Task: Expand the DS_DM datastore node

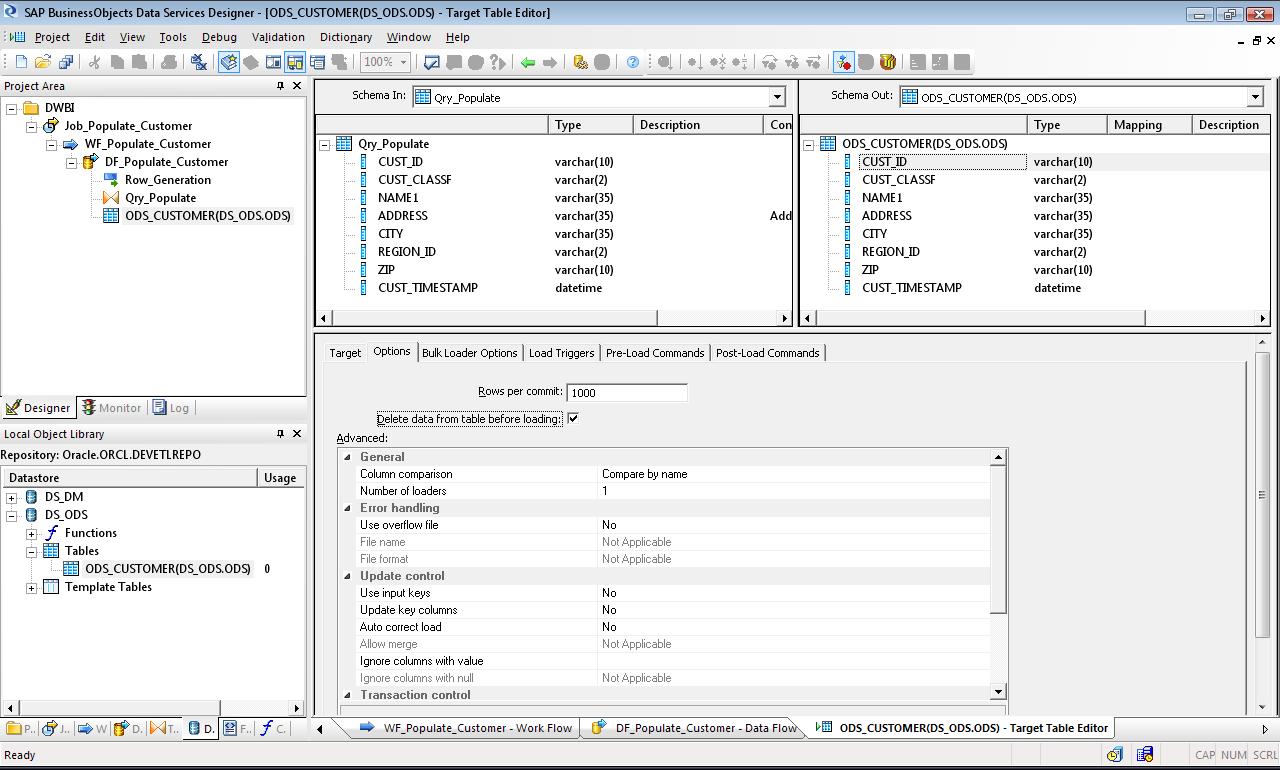Action: (11, 497)
